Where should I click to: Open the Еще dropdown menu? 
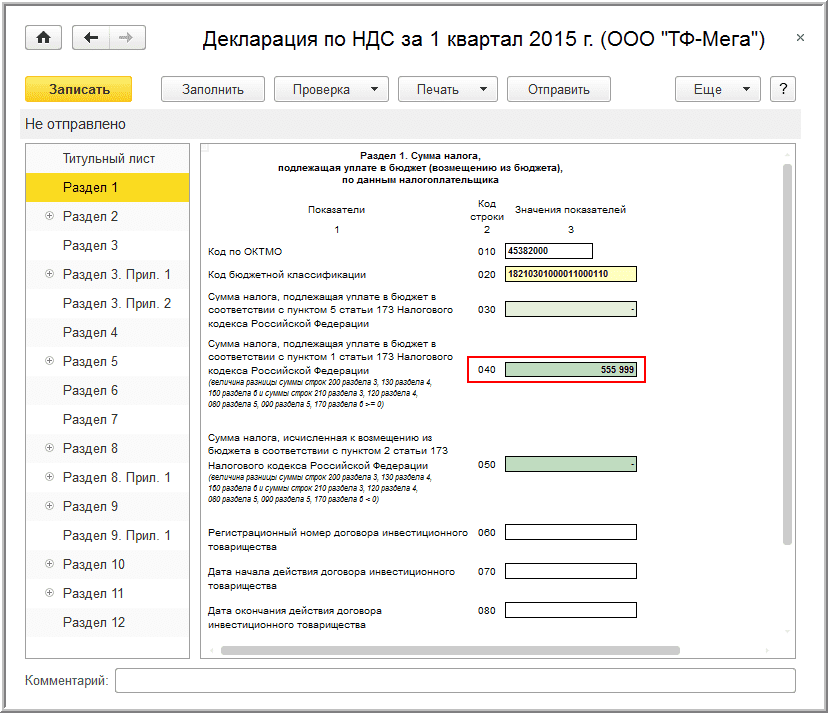(718, 89)
